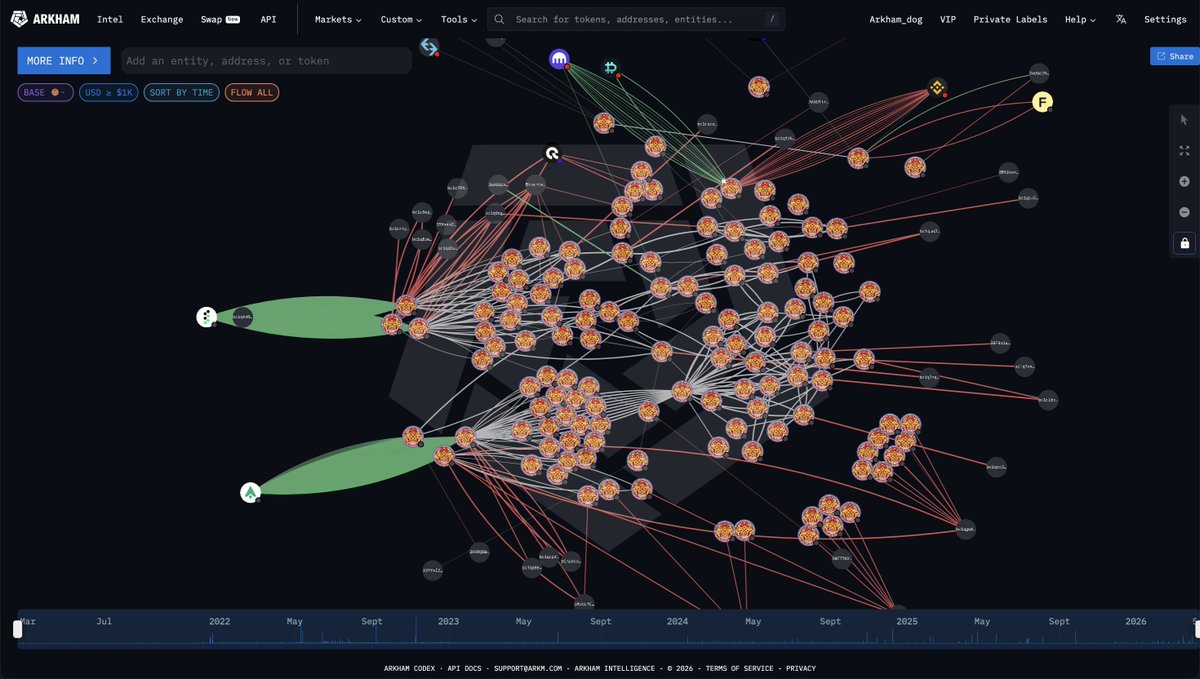Screen dimensions: 1200x679
Task: Click the search magnifier icon
Action: [x=500, y=19]
